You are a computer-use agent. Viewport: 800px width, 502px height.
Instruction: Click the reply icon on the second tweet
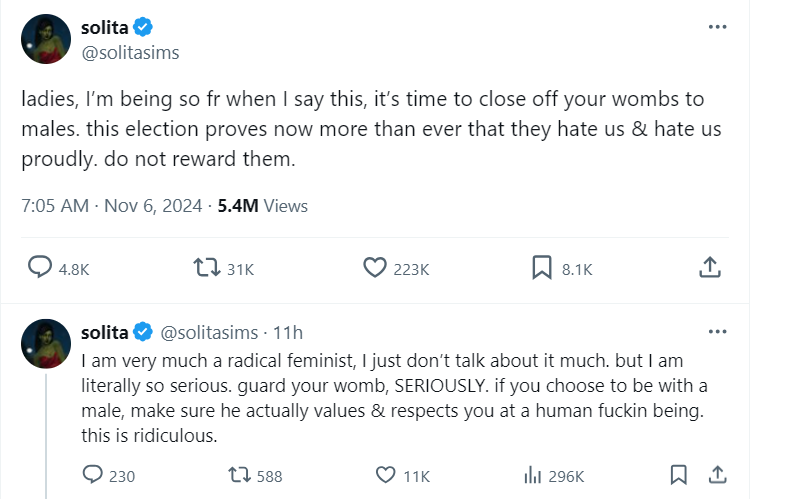[93, 475]
